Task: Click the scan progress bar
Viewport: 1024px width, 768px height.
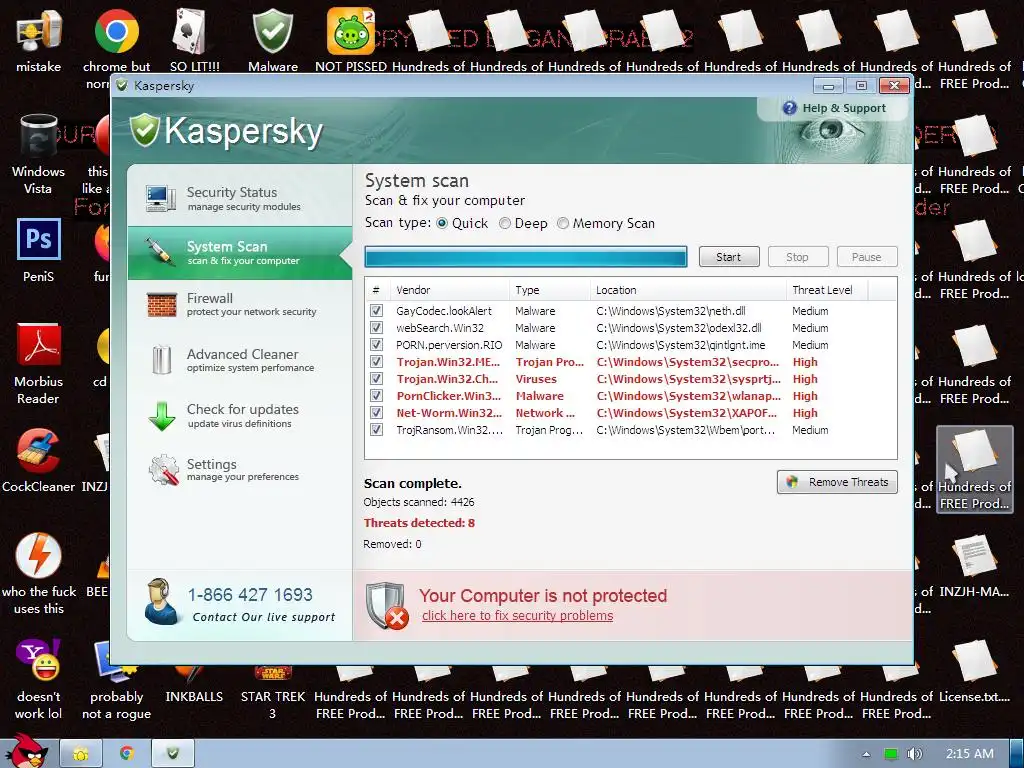Action: point(526,257)
